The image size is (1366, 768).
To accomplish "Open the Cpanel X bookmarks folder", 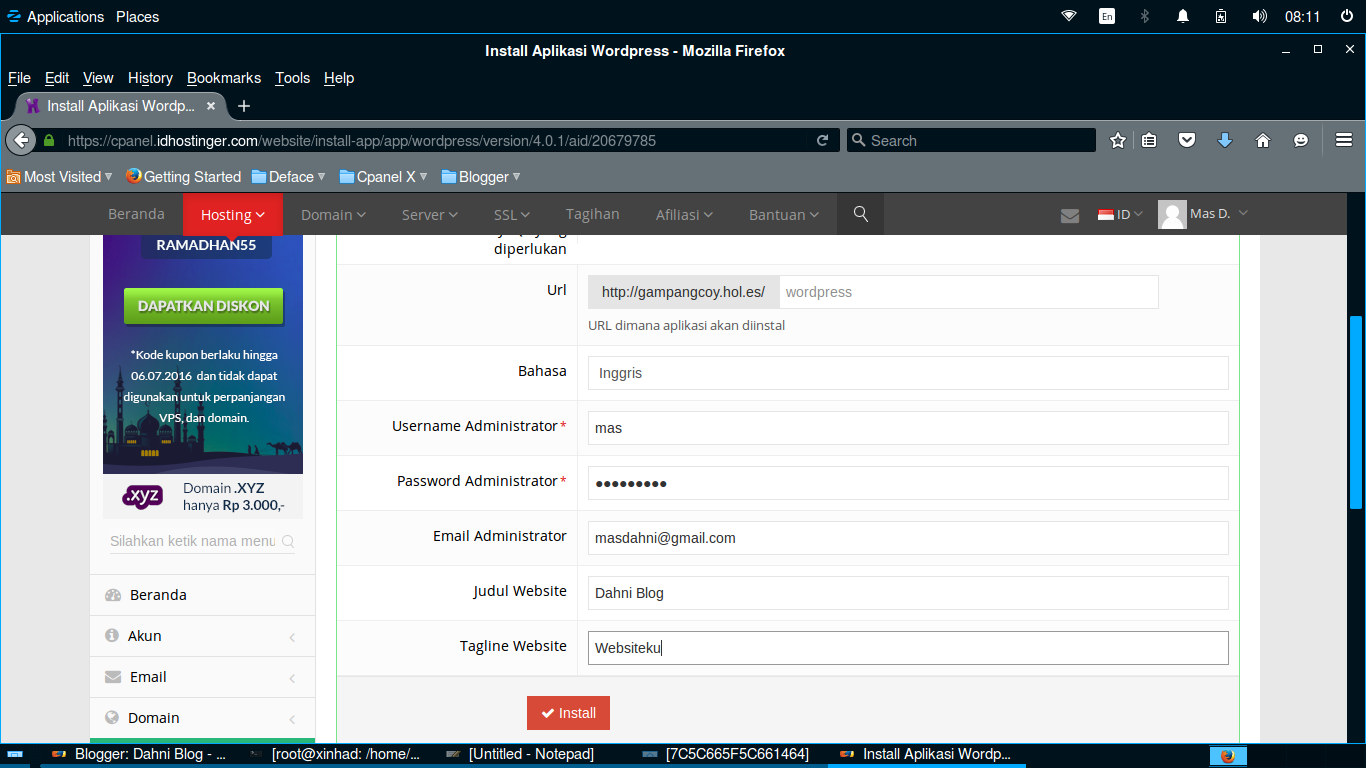I will click(x=384, y=177).
